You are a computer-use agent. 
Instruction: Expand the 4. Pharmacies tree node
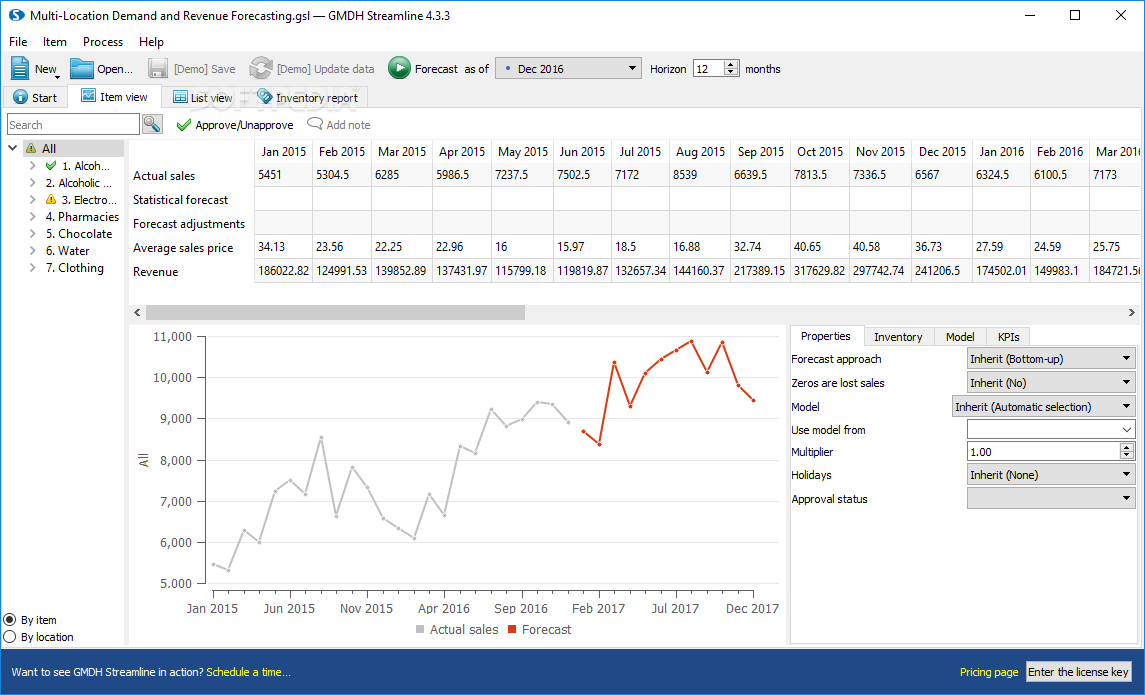coord(33,216)
